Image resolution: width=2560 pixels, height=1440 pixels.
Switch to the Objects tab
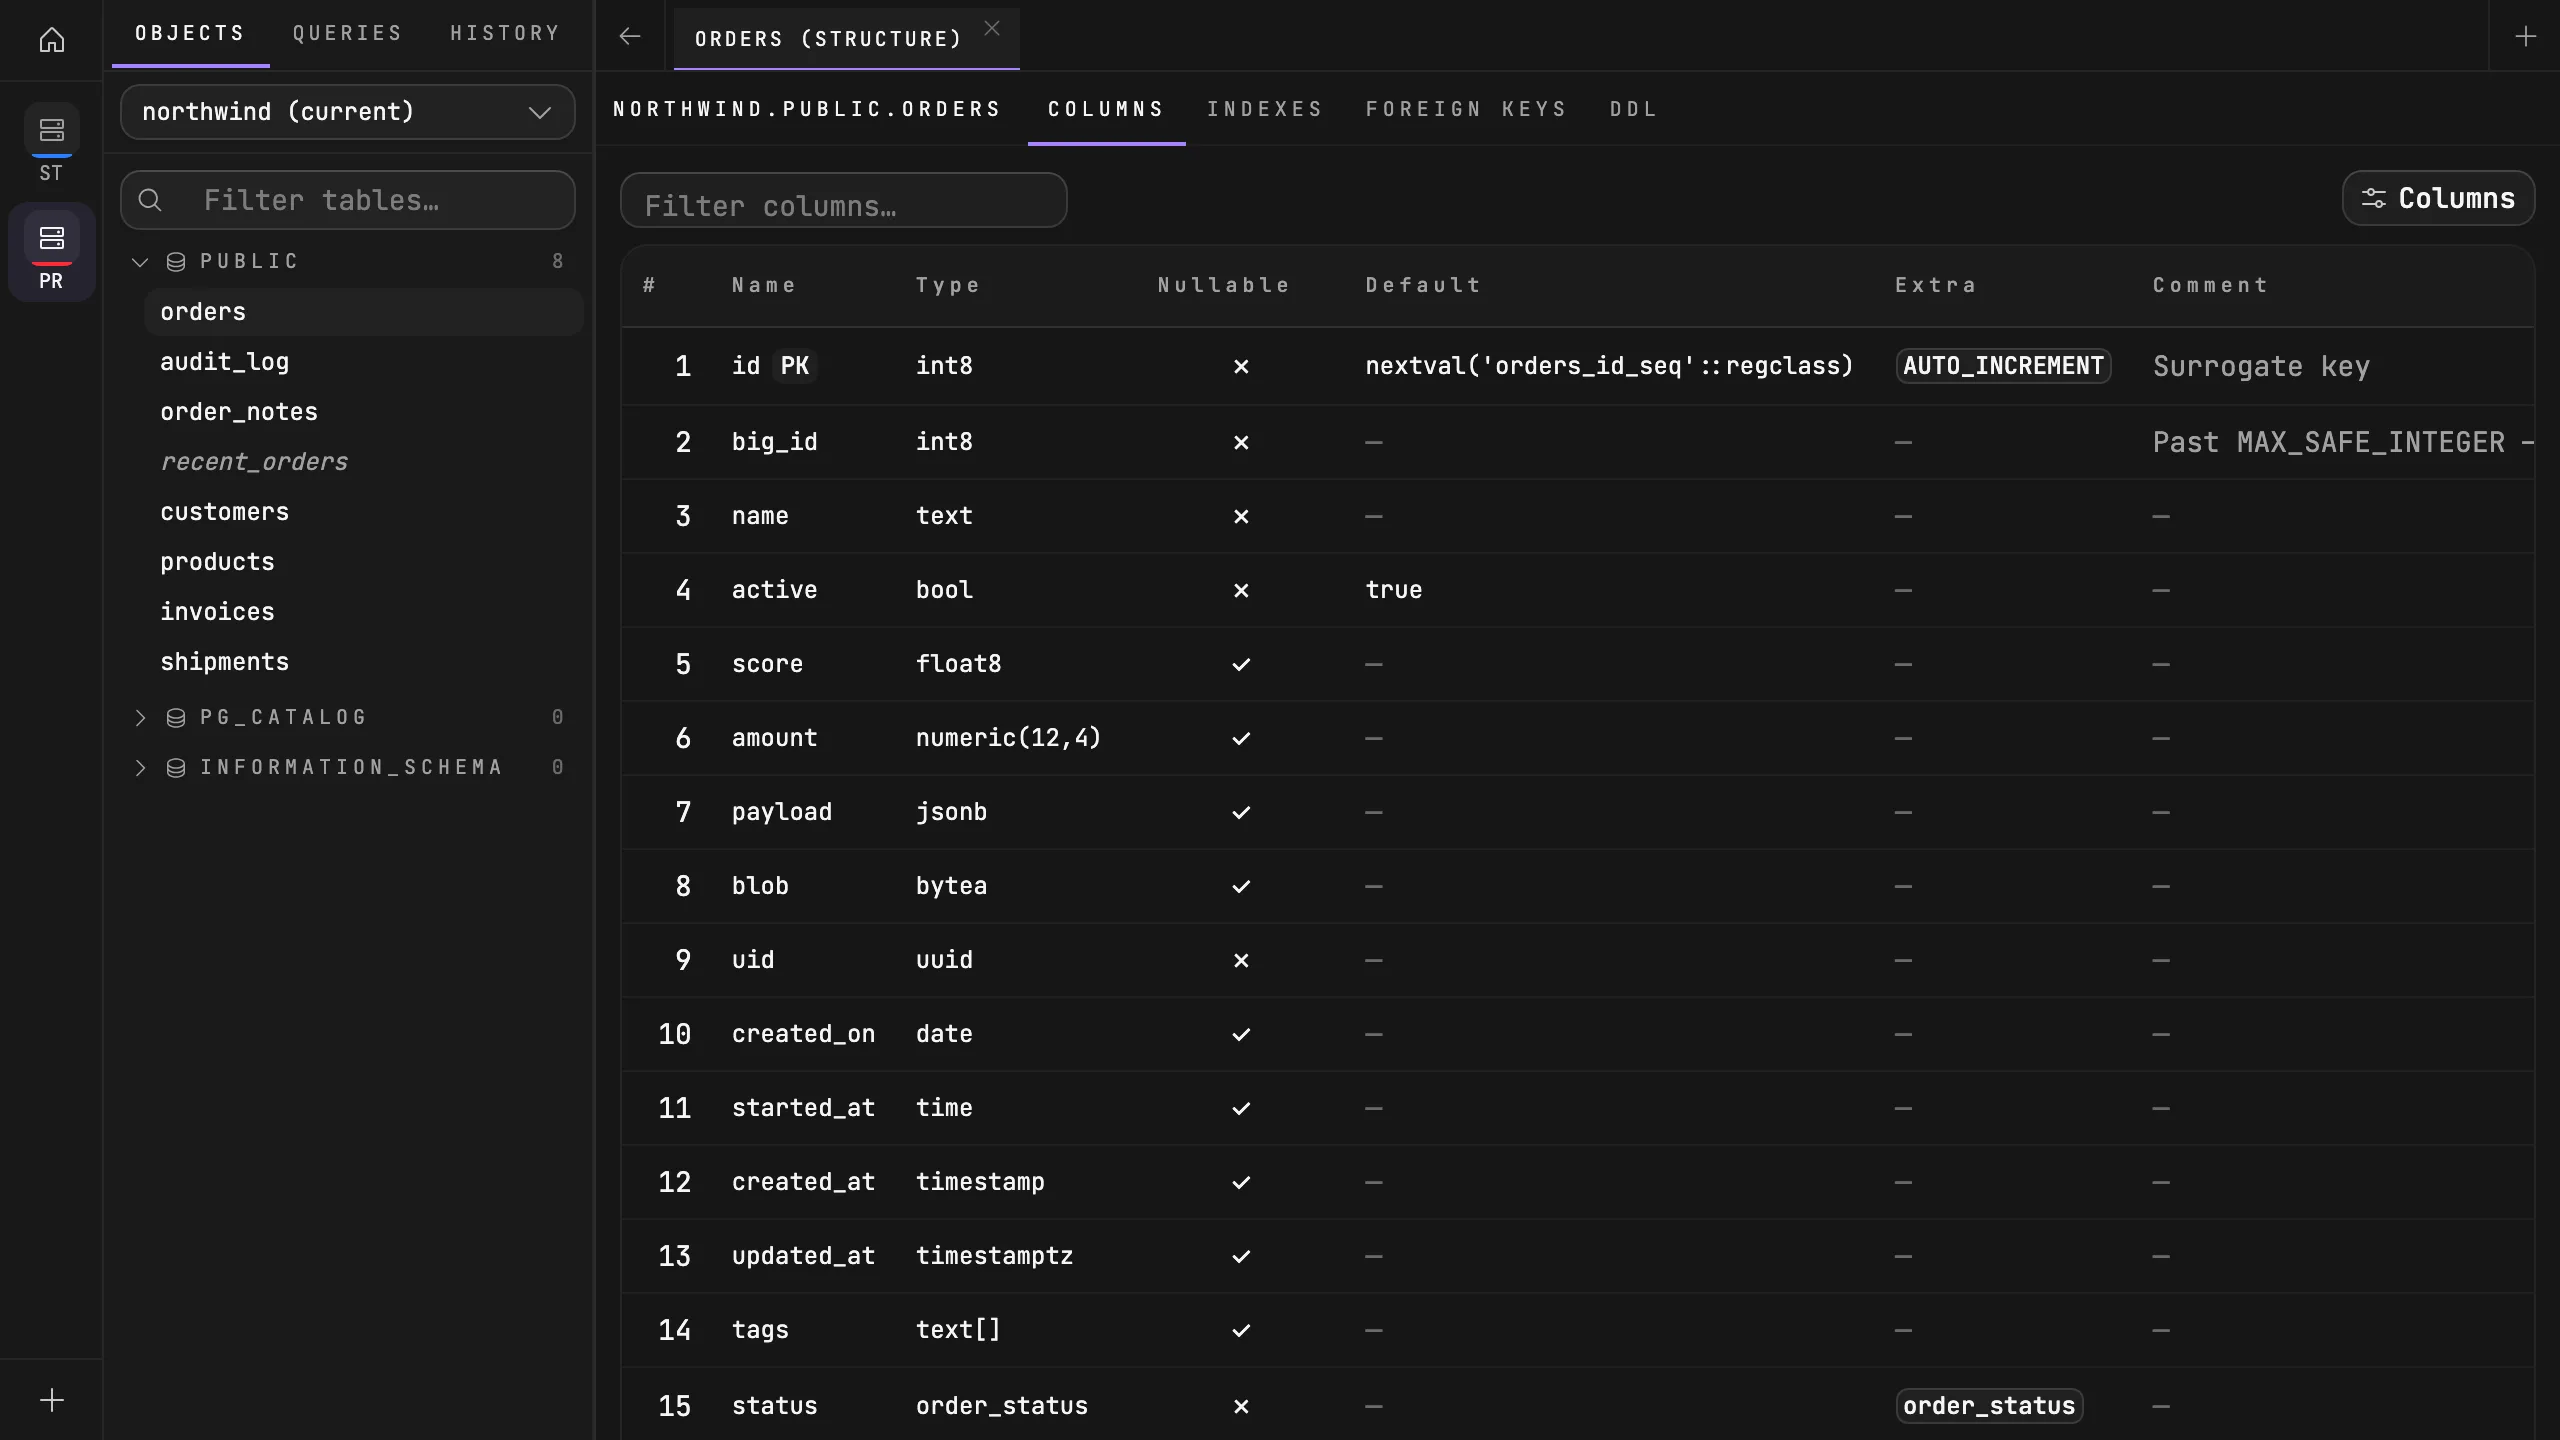tap(190, 34)
